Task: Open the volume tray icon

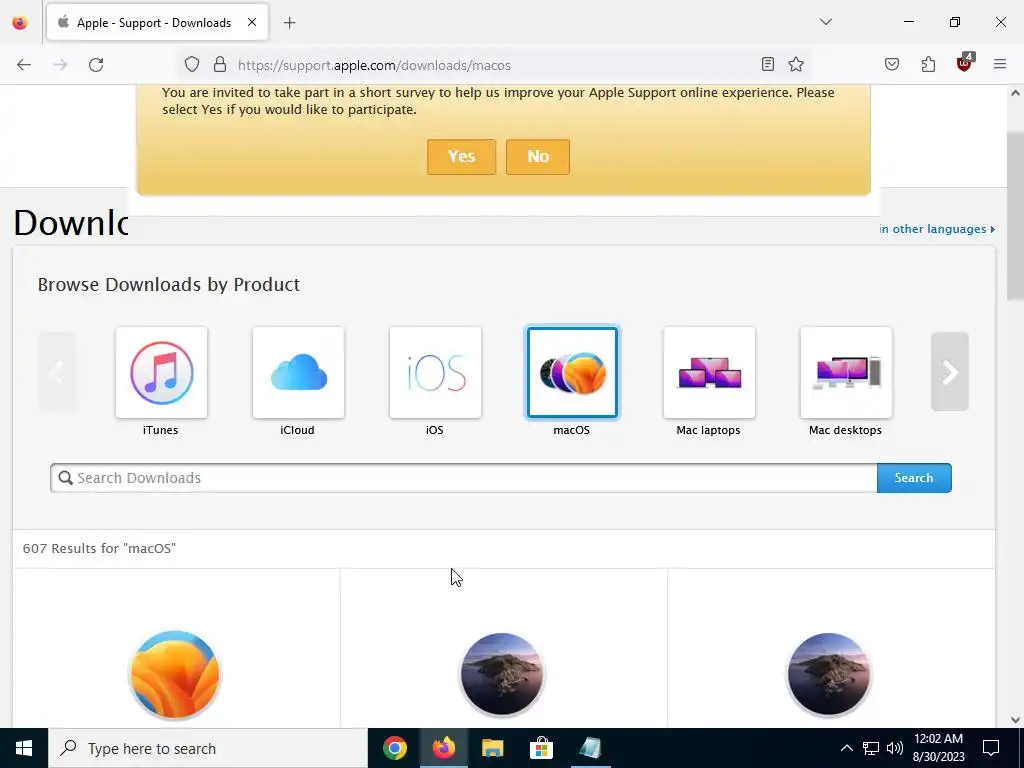Action: tap(895, 748)
